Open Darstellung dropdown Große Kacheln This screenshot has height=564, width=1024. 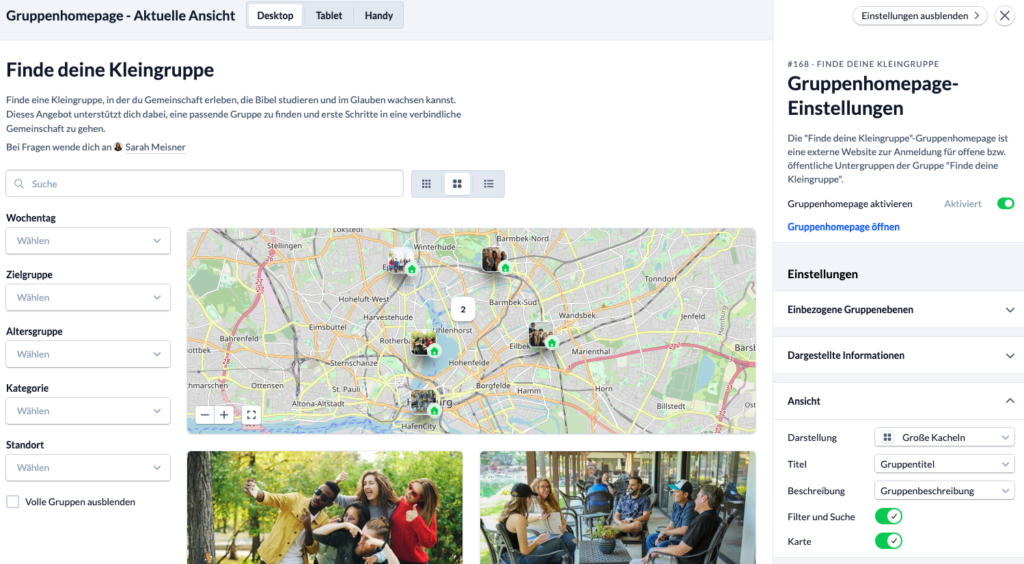(x=944, y=437)
